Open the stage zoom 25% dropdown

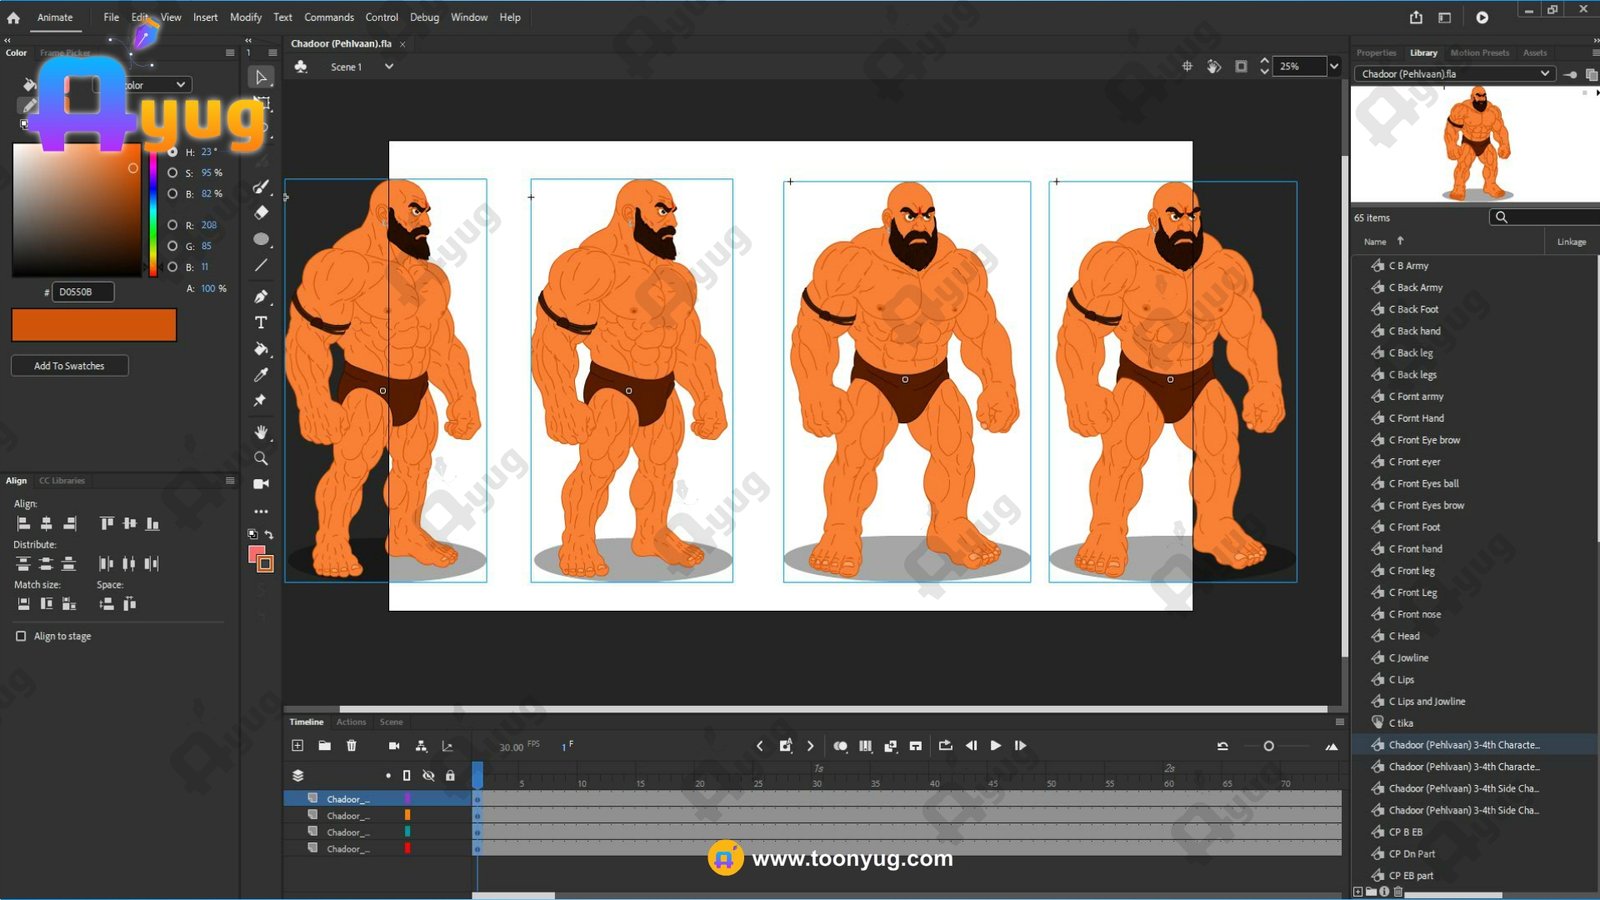(x=1333, y=67)
